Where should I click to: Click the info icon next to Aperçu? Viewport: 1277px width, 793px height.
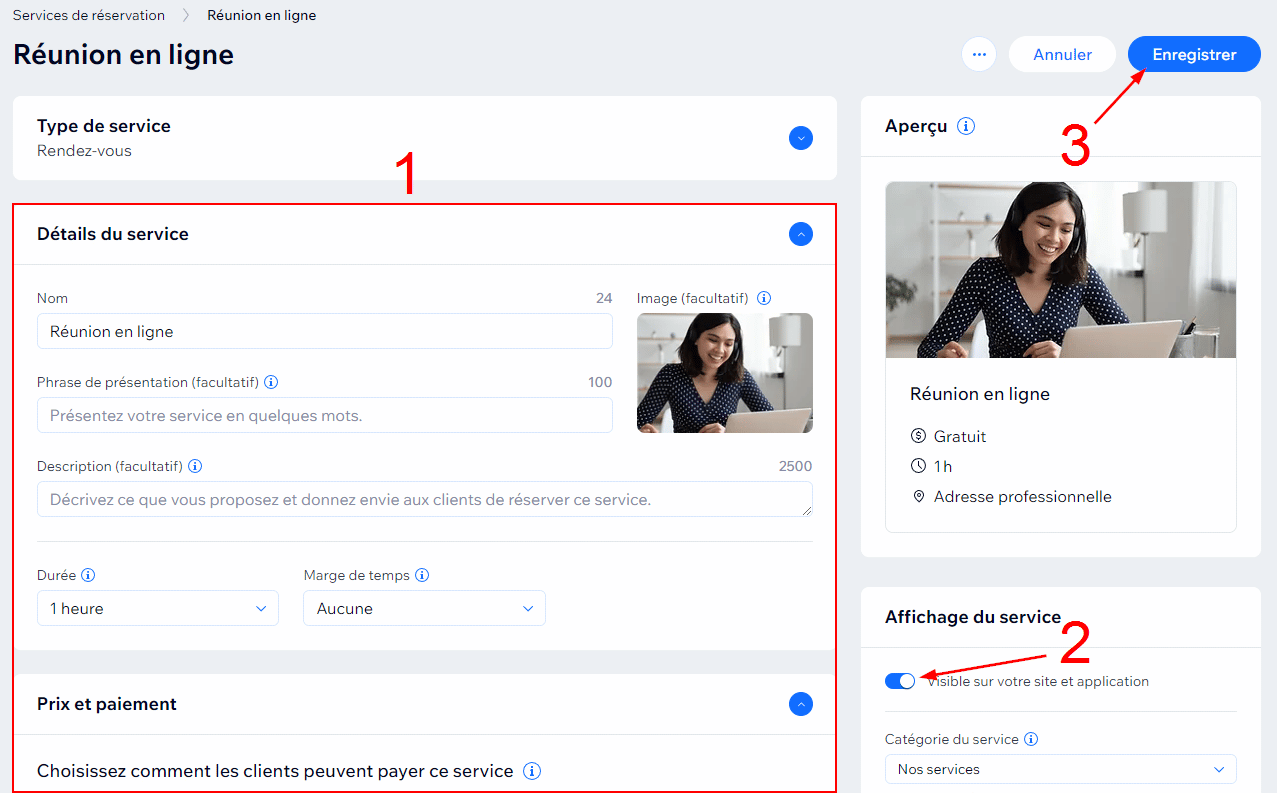(x=965, y=126)
